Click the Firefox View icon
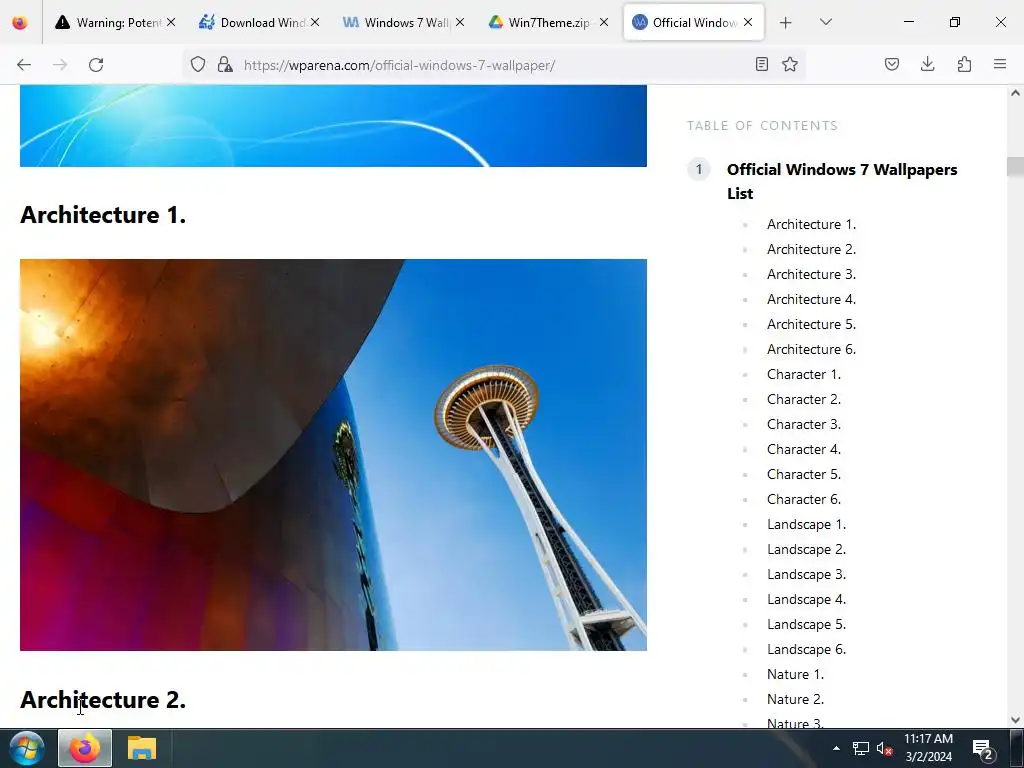 [x=20, y=22]
